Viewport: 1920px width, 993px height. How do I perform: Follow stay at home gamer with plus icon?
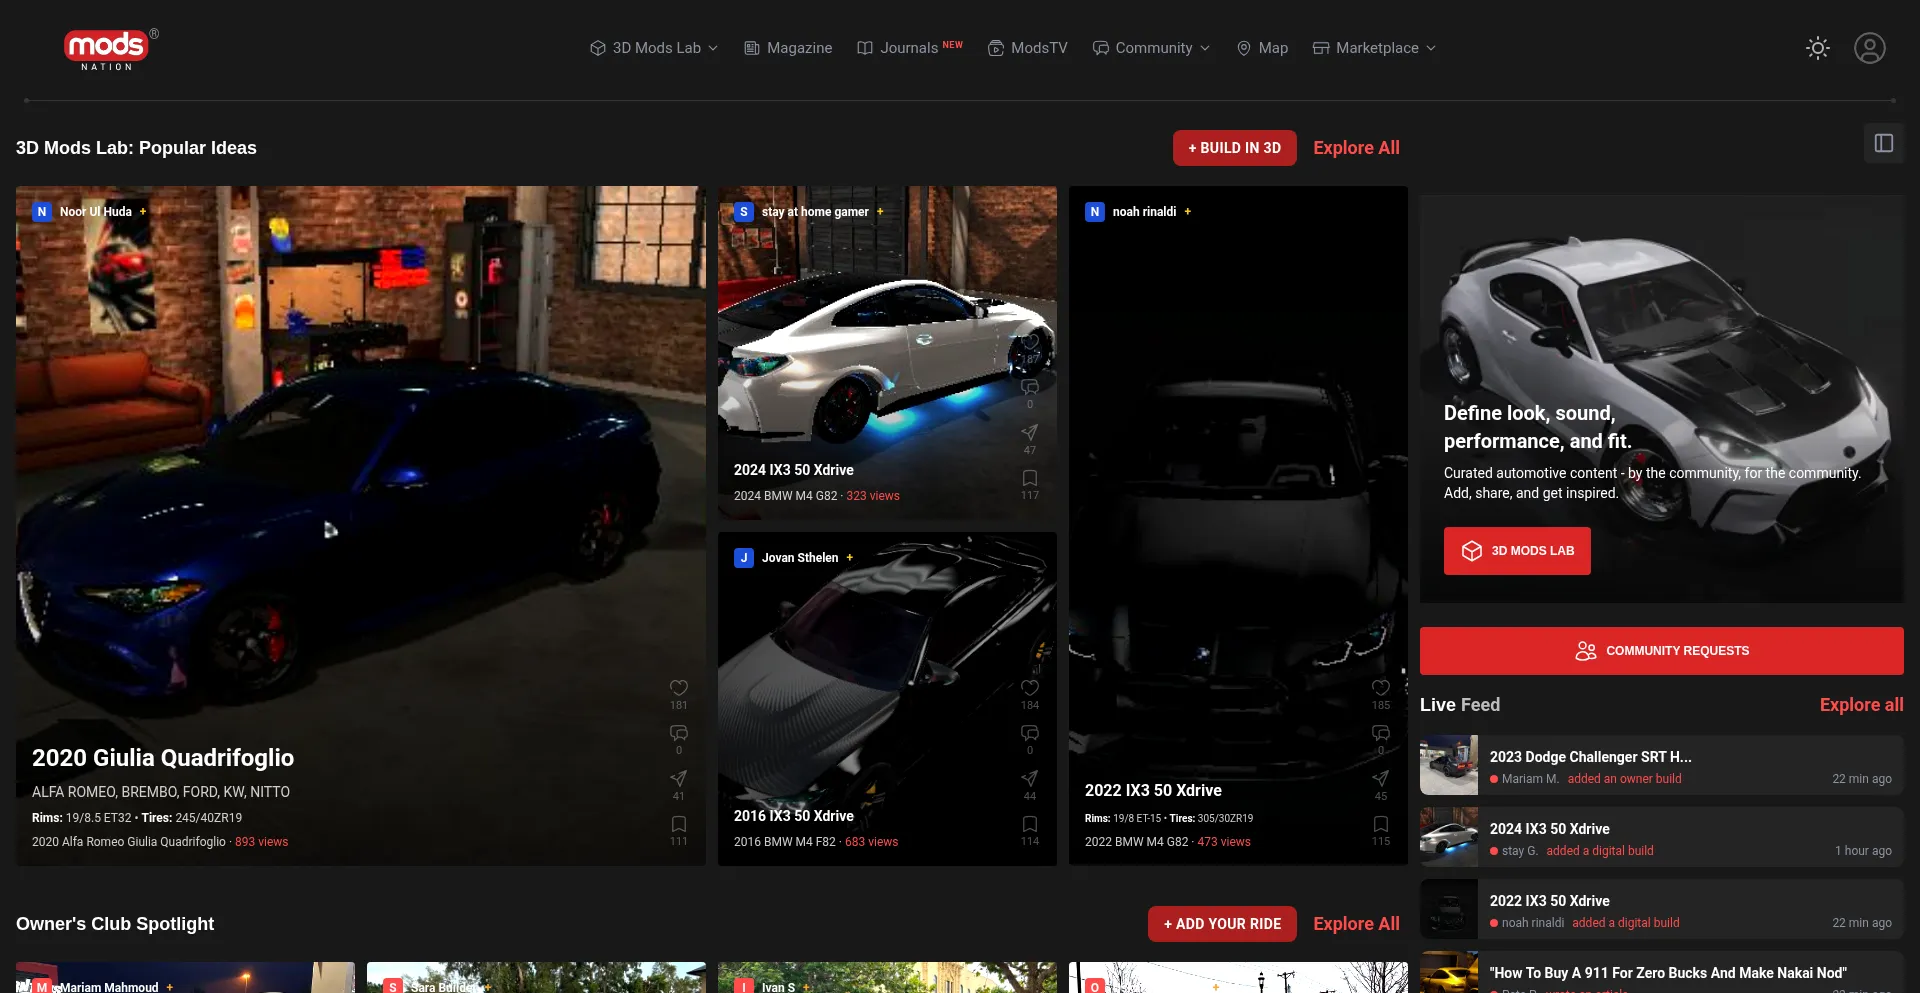[880, 211]
